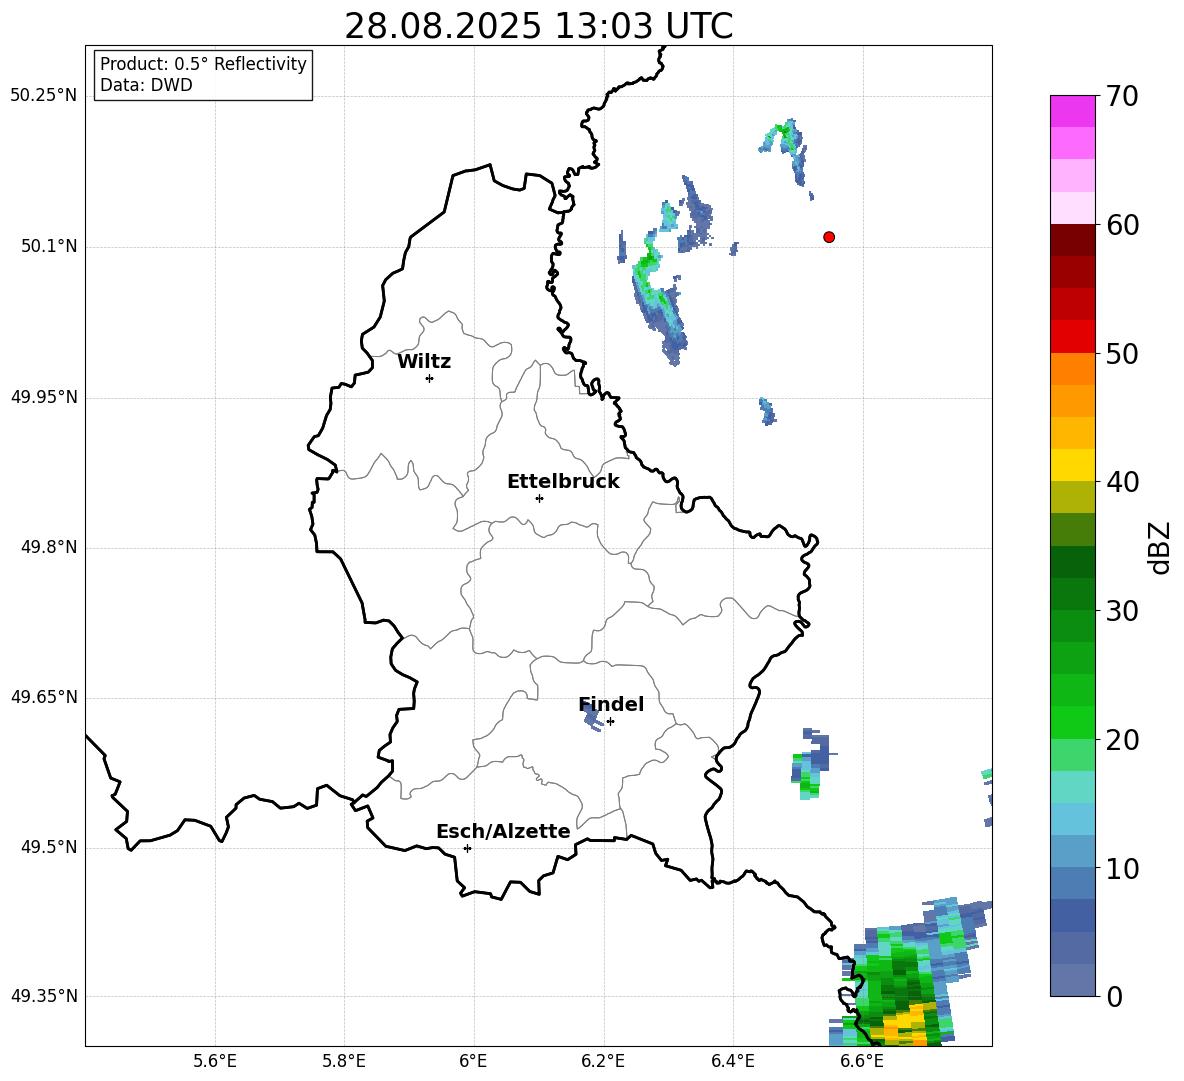The width and height of the screenshot is (1184, 1081).
Task: Click the Ettelbruck station cross marker
Action: pyautogui.click(x=539, y=498)
